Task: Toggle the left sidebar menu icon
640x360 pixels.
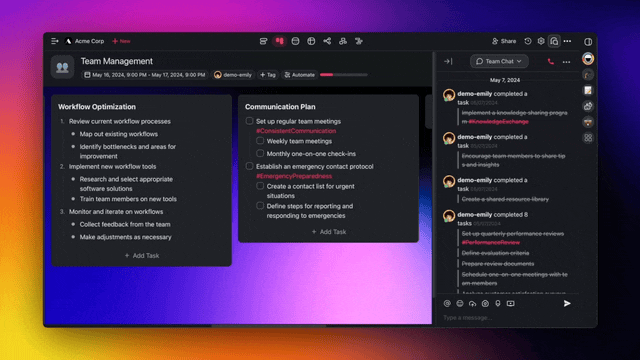Action: [55, 41]
